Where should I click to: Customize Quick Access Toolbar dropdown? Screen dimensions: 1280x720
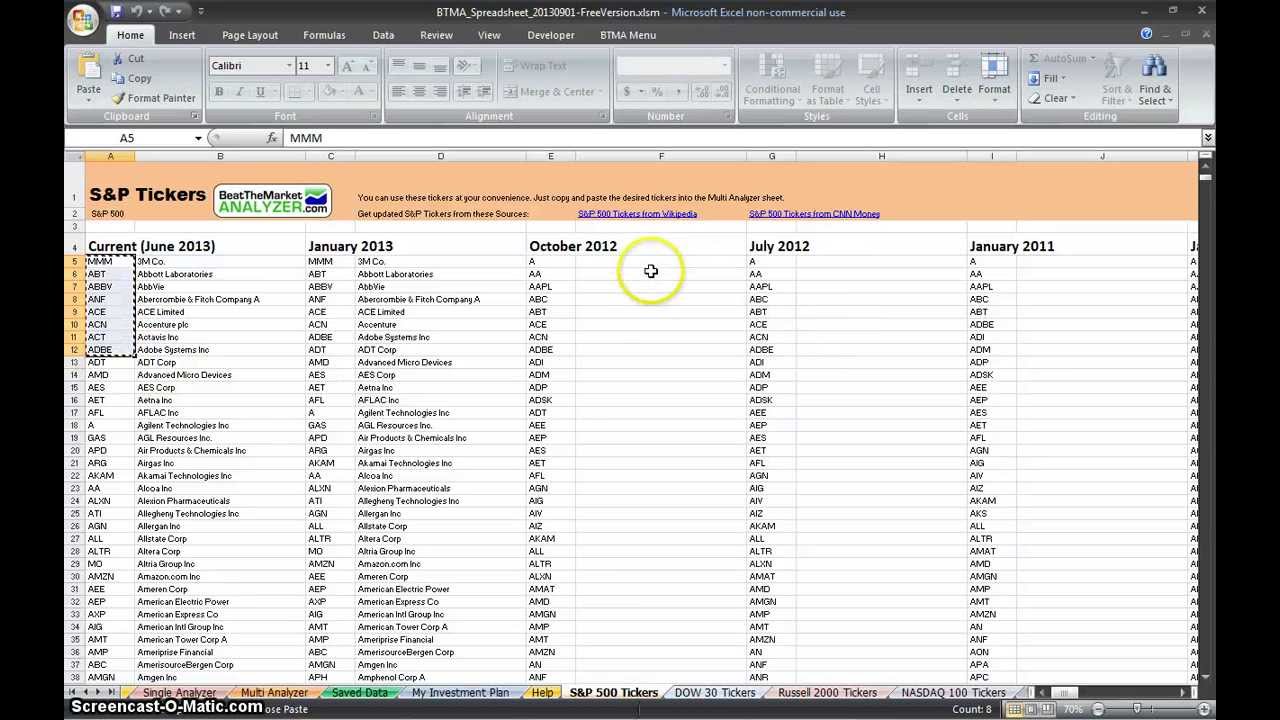[200, 12]
